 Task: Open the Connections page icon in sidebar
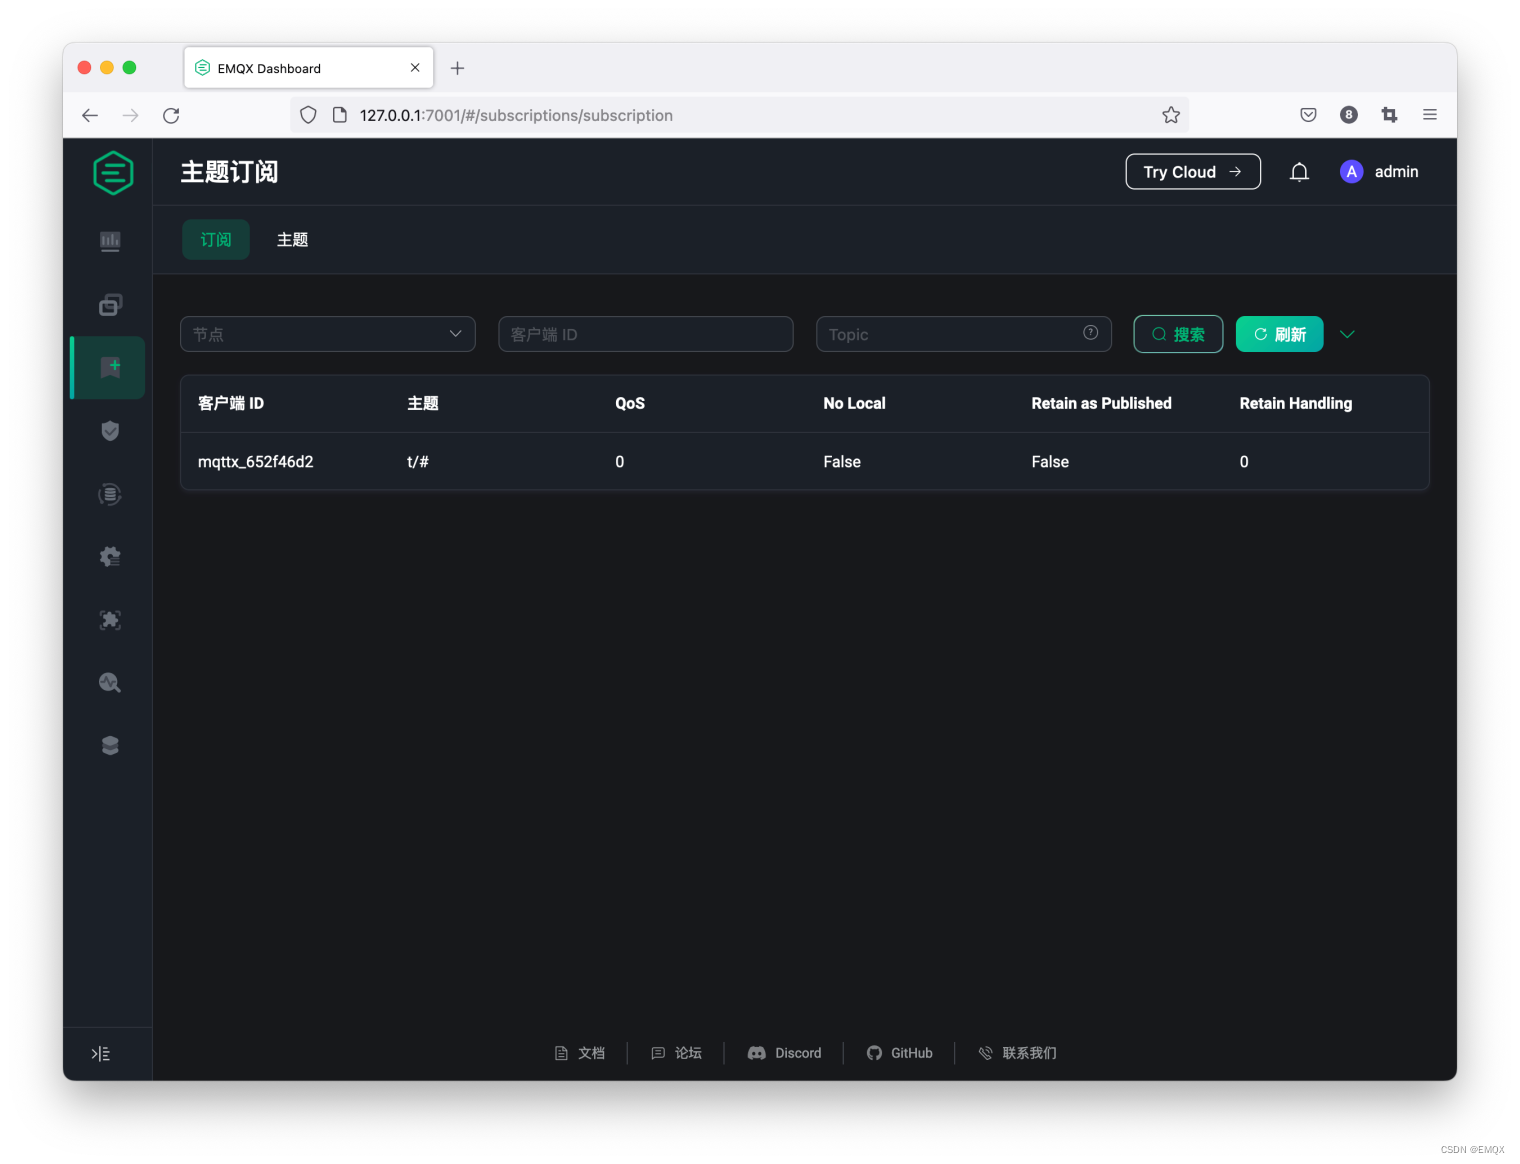point(110,304)
